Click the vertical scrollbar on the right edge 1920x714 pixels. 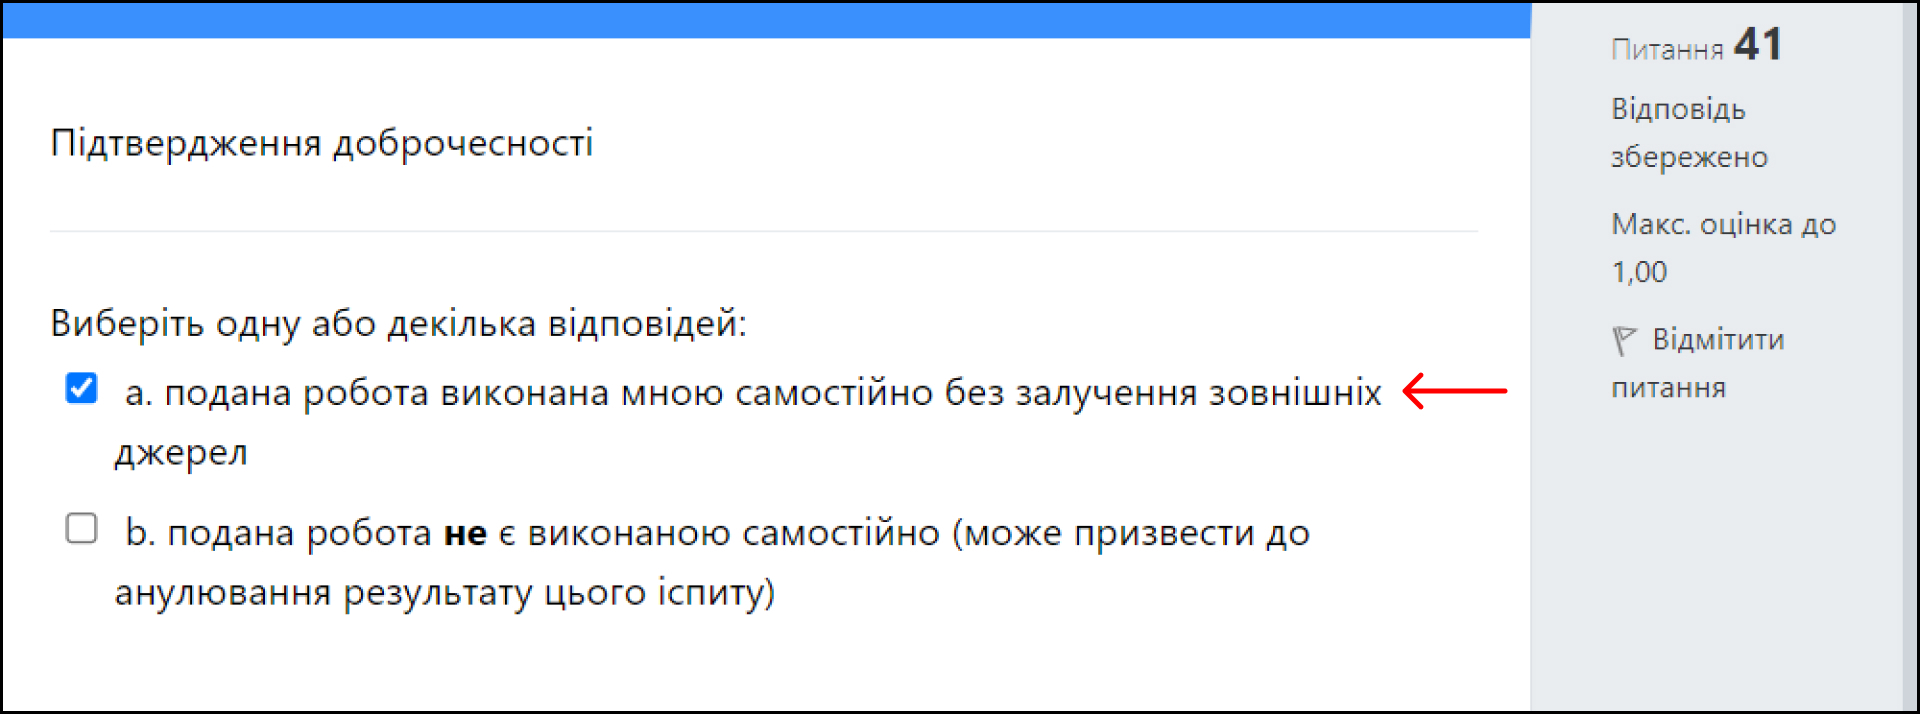coord(1910,357)
